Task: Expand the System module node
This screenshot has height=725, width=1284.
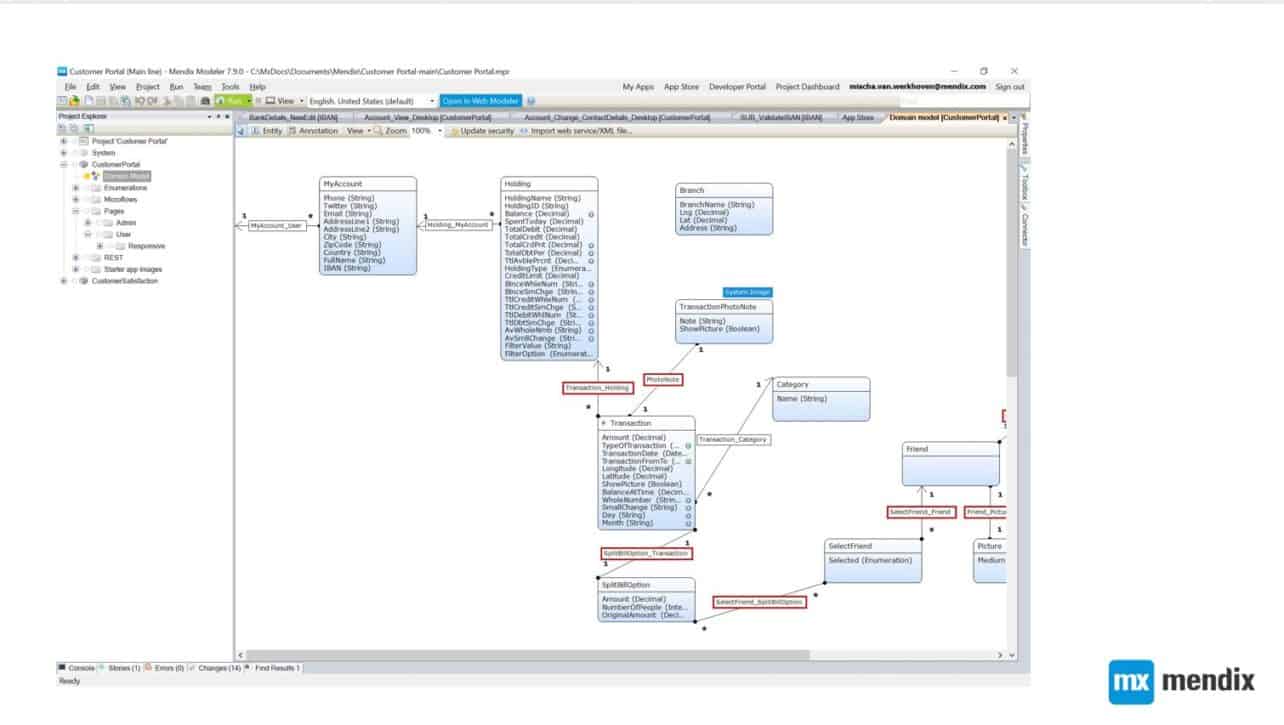Action: pos(64,153)
